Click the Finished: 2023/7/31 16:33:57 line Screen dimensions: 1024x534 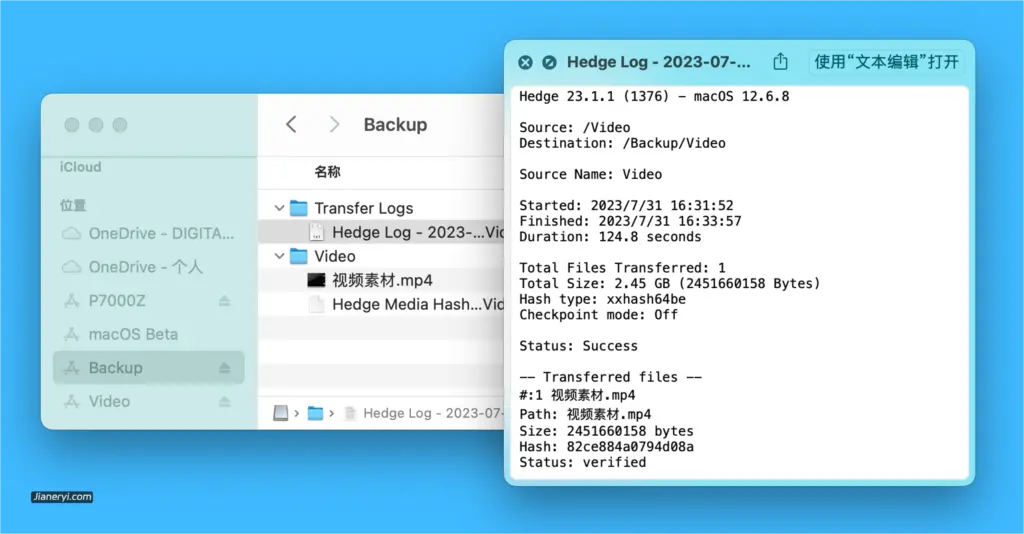pos(630,221)
